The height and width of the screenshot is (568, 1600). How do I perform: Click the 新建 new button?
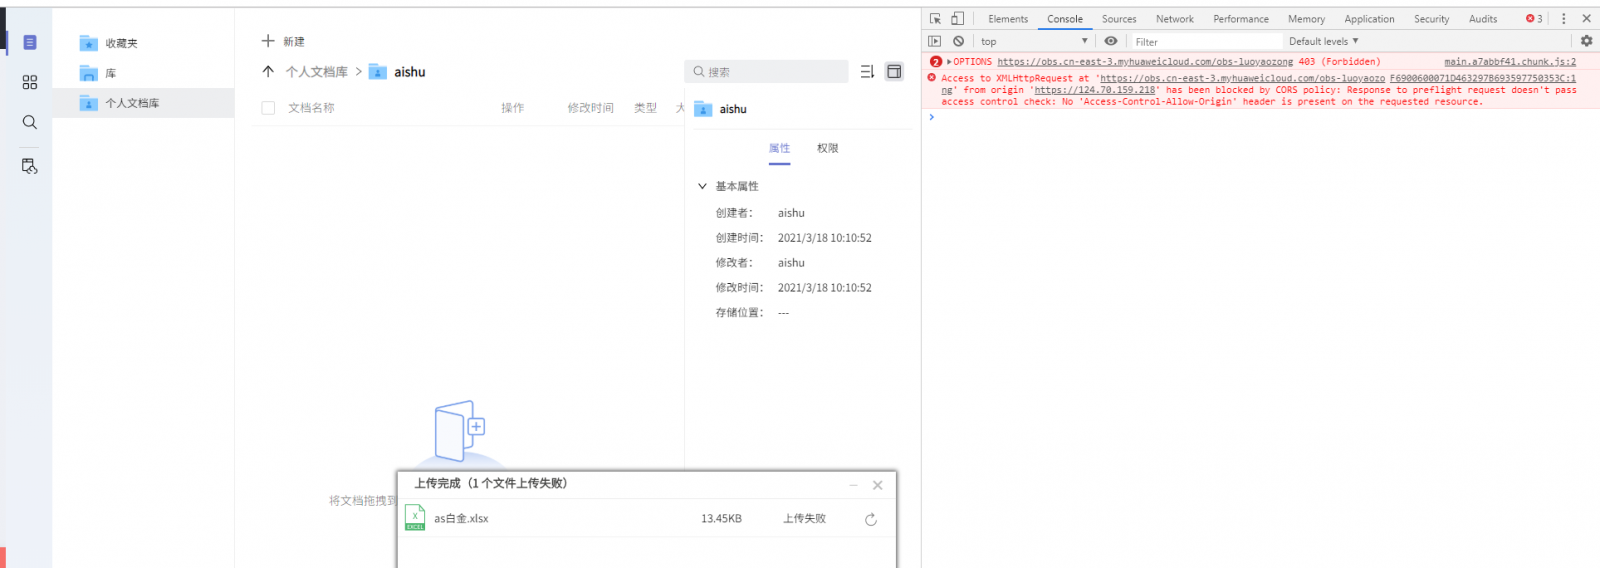click(x=283, y=41)
